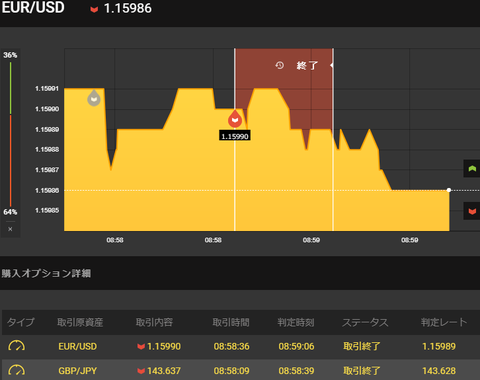The height and width of the screenshot is (380, 480).
Task: Click the gauge icon in the GBP/JPY row
Action: click(16, 370)
